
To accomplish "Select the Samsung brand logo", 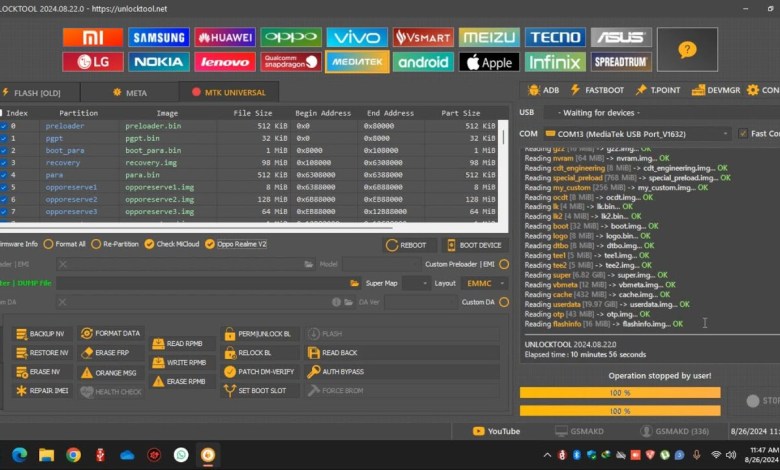I will coord(159,37).
